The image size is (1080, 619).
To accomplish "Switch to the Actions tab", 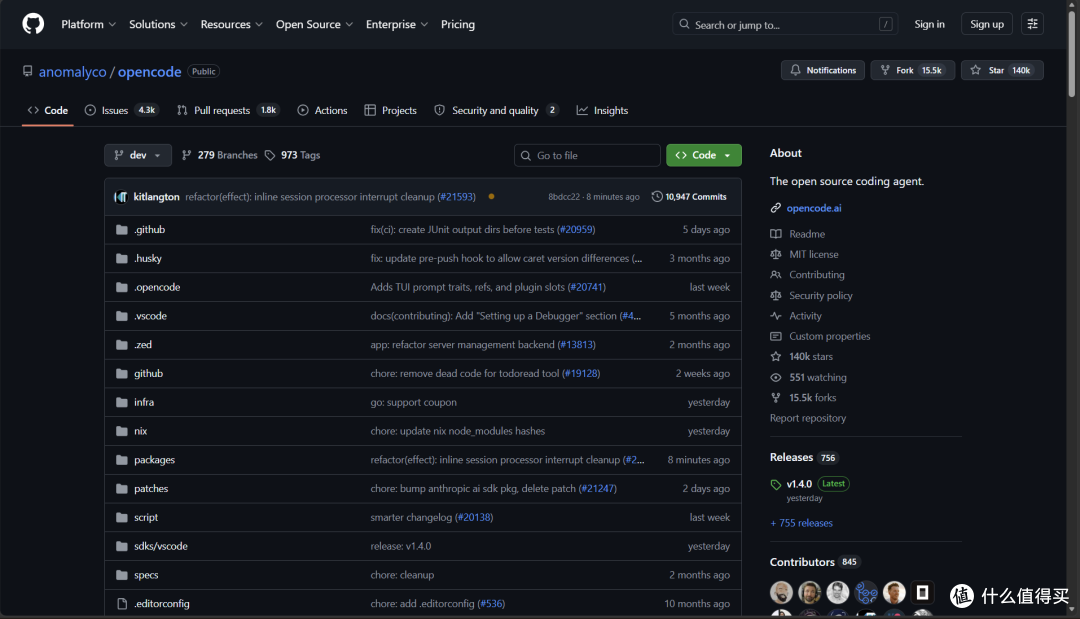I will (322, 110).
